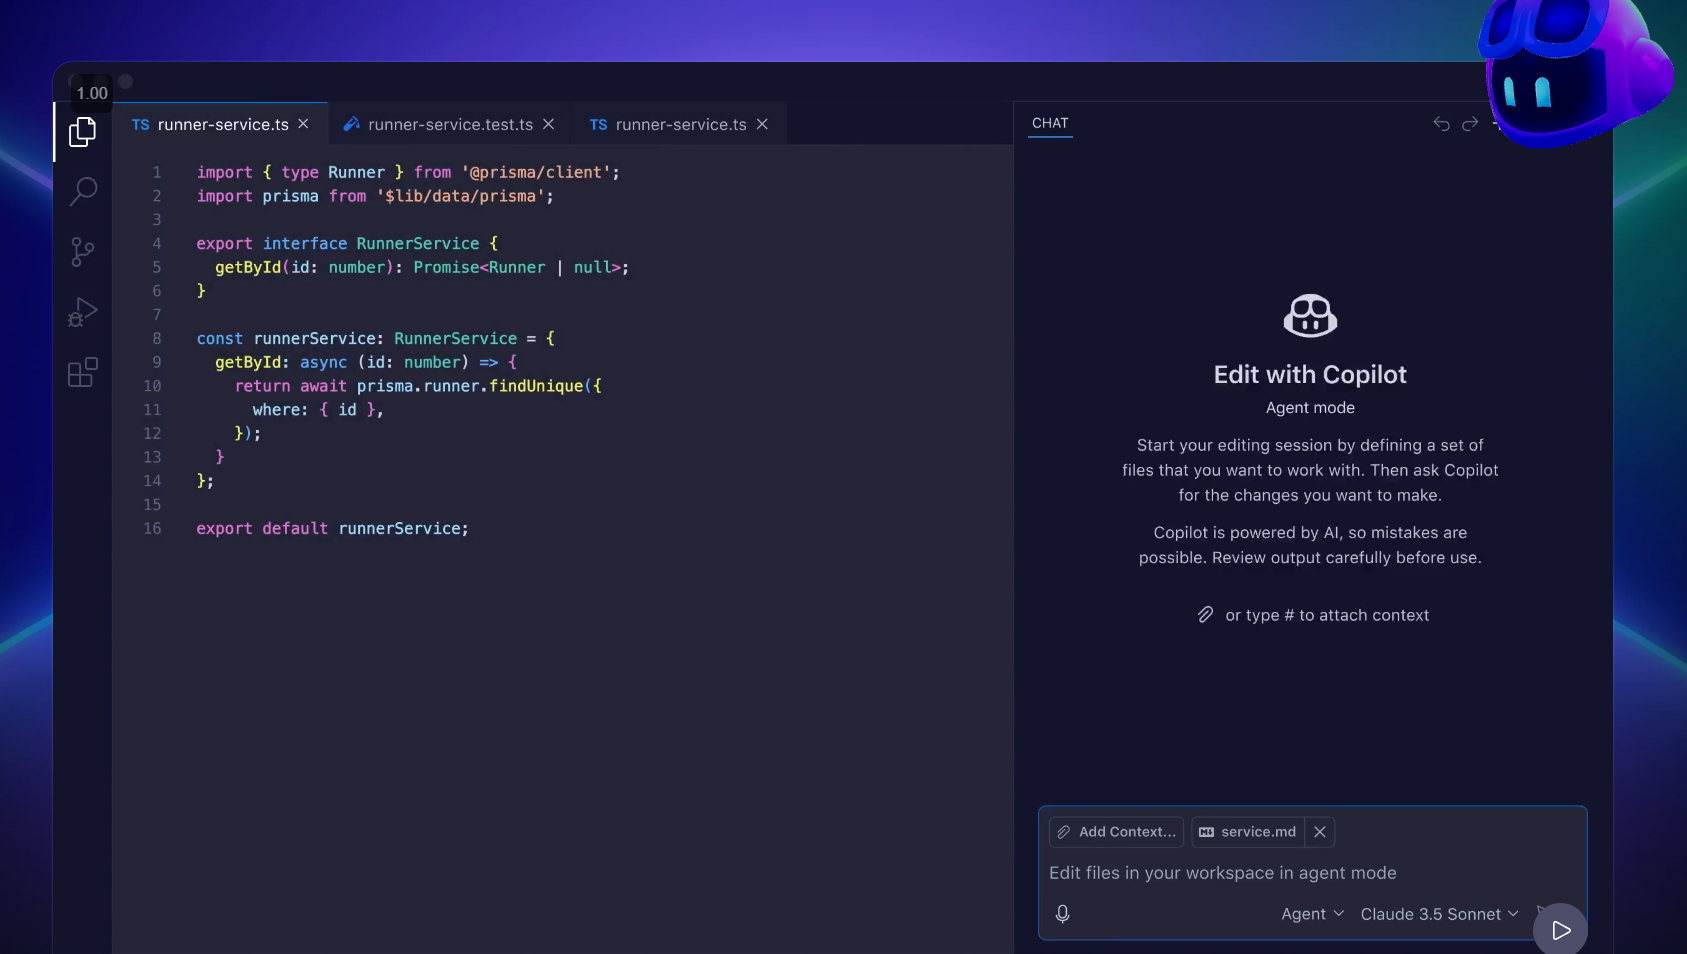This screenshot has width=1687, height=954.
Task: Click line number 16 in the gutter
Action: click(152, 528)
